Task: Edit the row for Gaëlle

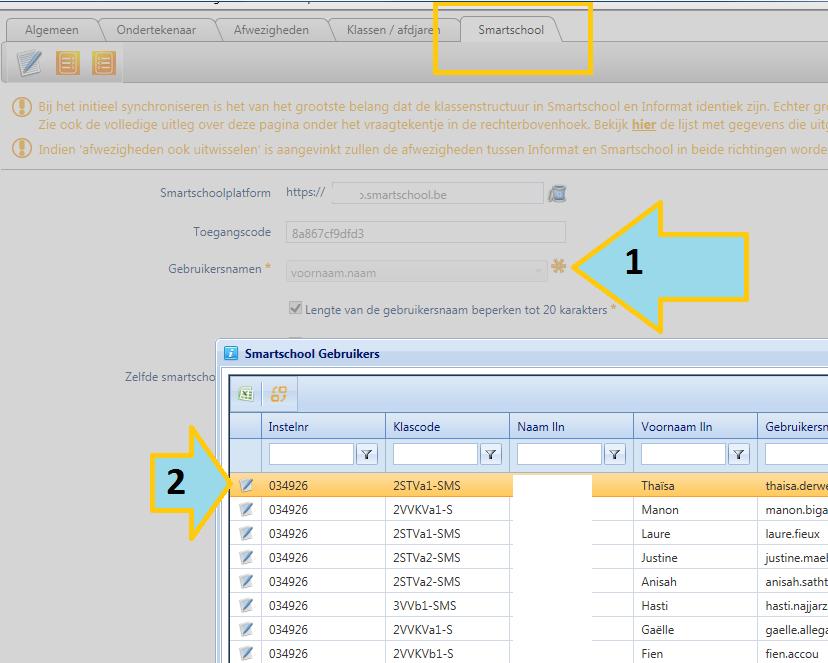Action: 246,629
